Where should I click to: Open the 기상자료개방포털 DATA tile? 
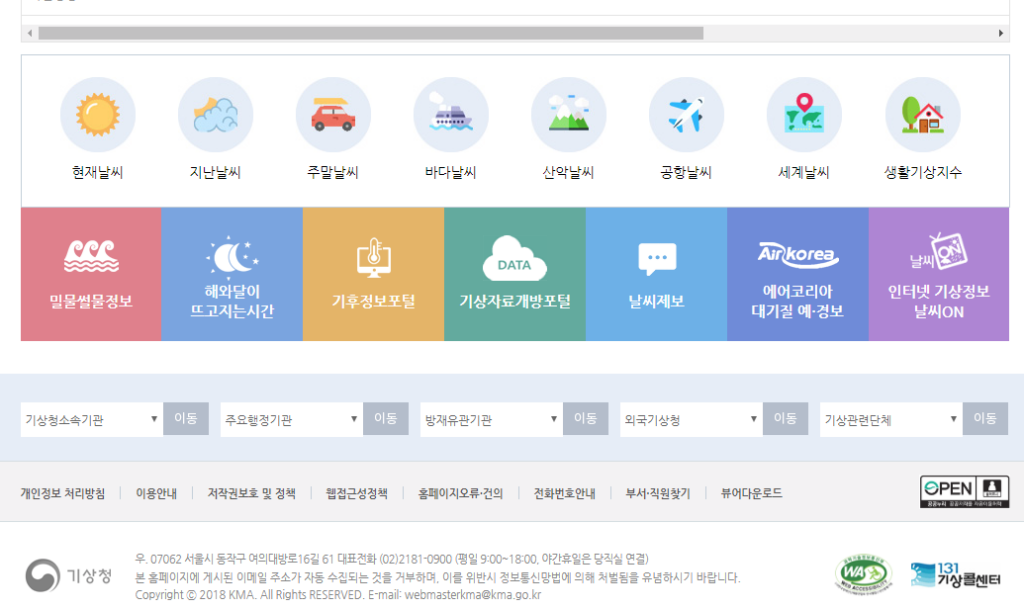[x=515, y=274]
